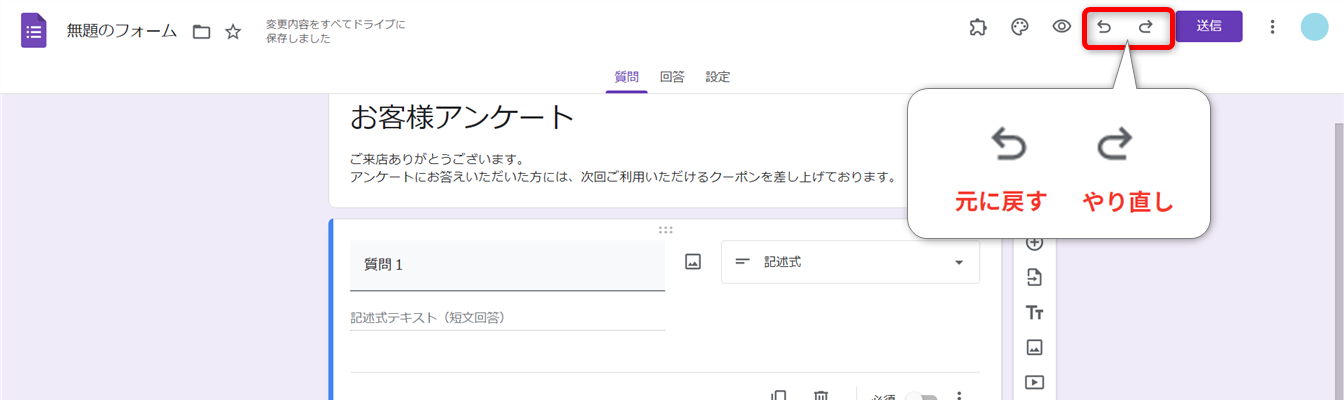
Task: Open the header's three-dot more menu
Action: pos(1272,27)
